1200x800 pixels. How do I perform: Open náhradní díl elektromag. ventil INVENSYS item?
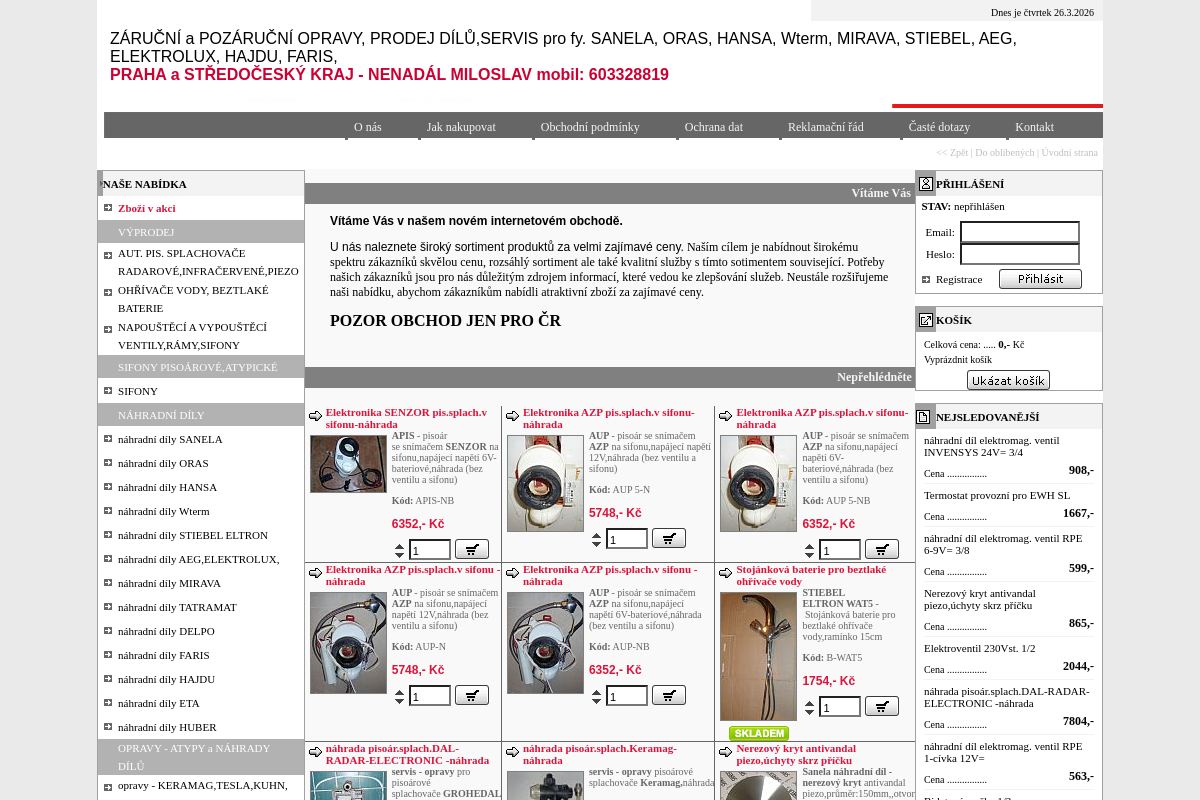[x=992, y=446]
